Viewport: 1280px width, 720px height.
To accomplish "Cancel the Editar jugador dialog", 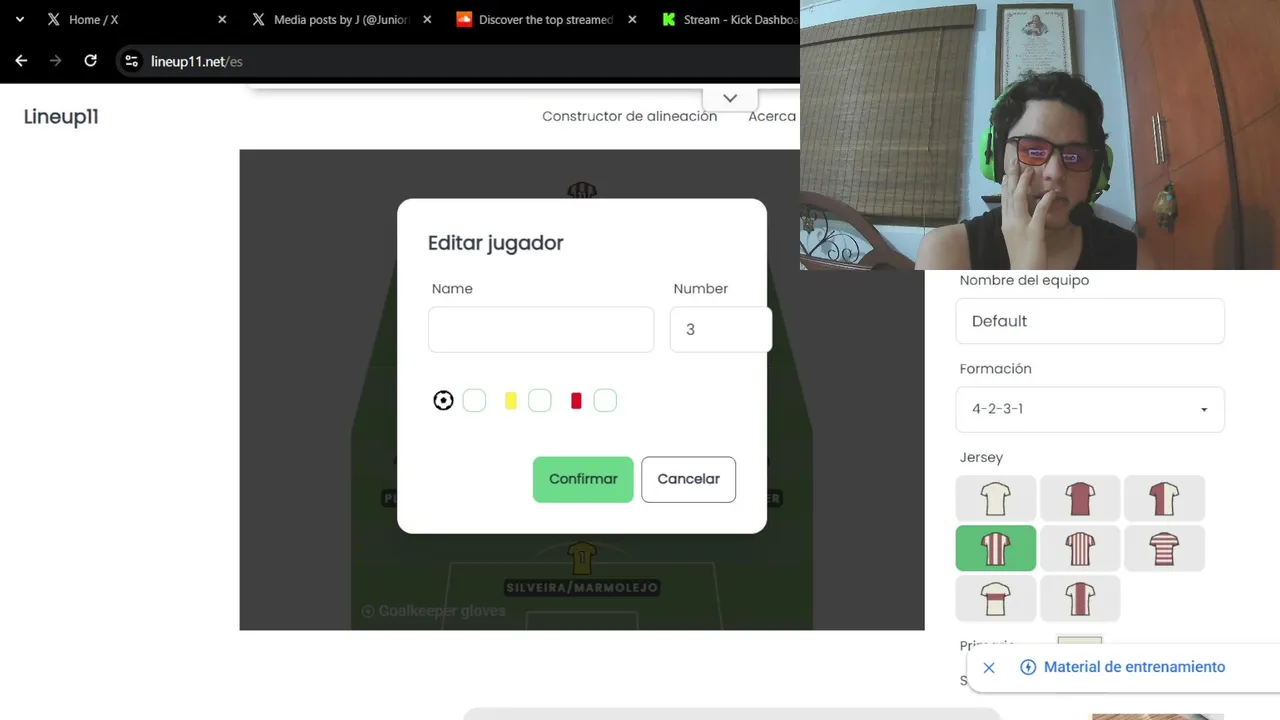I will click(x=688, y=480).
